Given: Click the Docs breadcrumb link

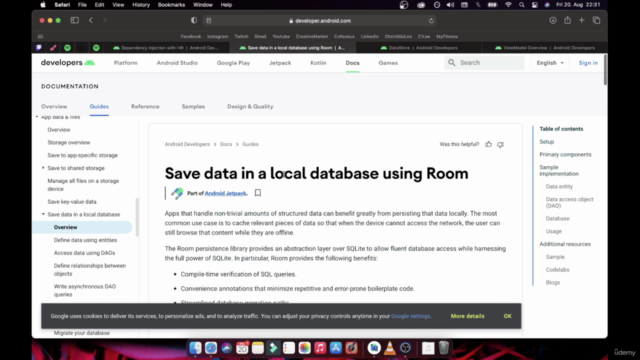Looking at the screenshot, I should (x=226, y=144).
